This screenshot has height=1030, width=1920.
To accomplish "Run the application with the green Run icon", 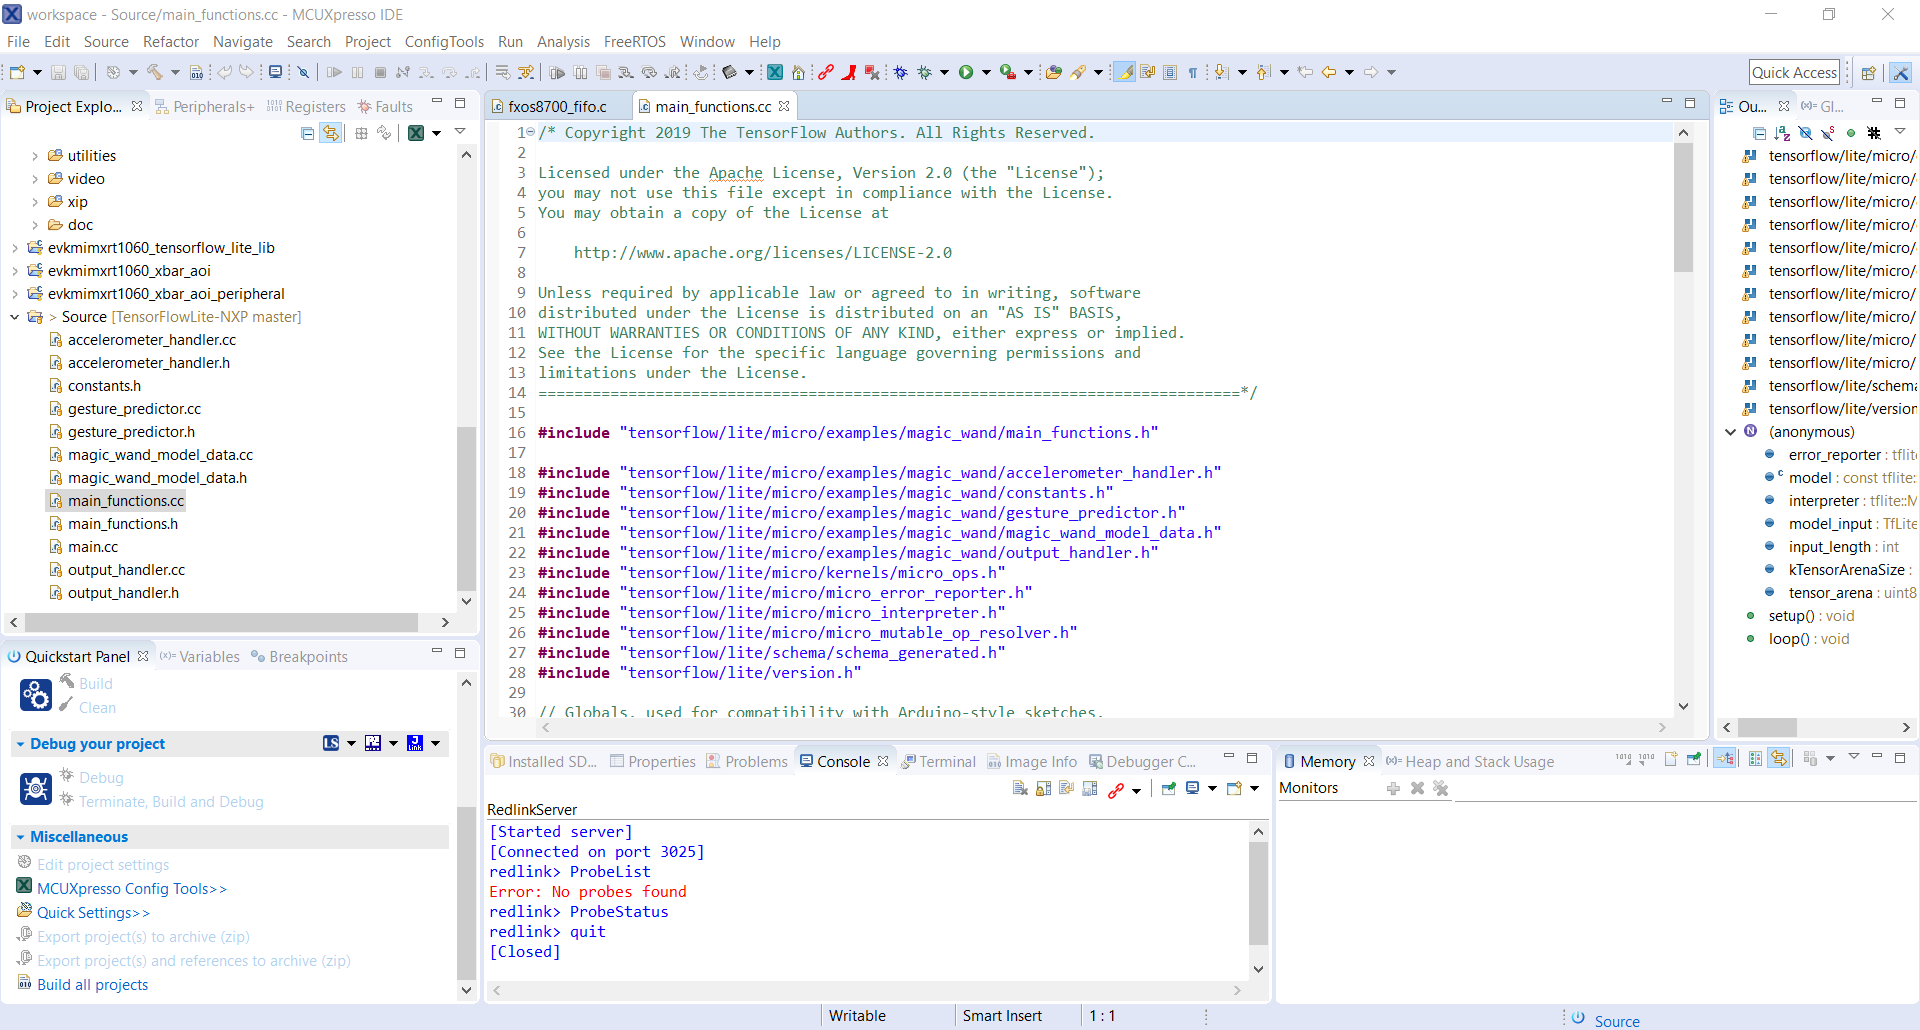I will pyautogui.click(x=968, y=71).
